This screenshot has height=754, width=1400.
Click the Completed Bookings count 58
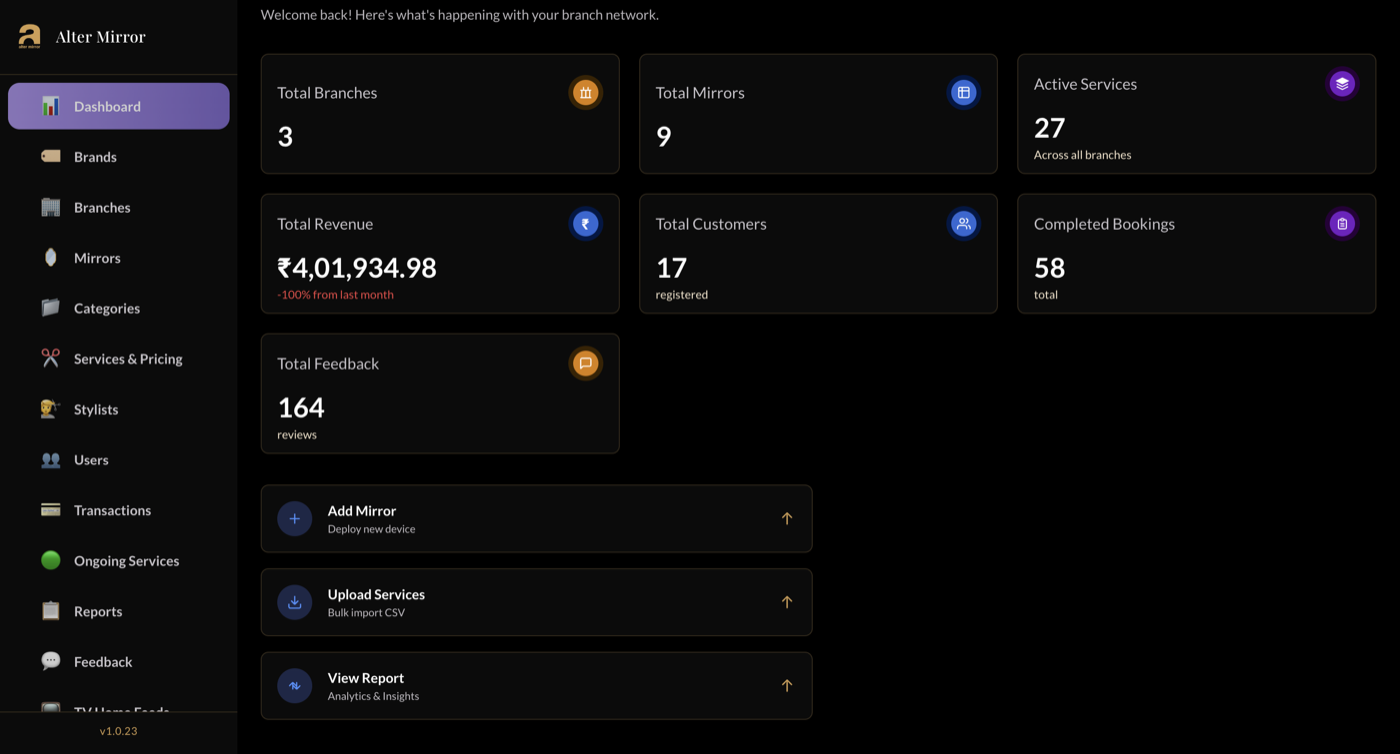pos(1050,268)
